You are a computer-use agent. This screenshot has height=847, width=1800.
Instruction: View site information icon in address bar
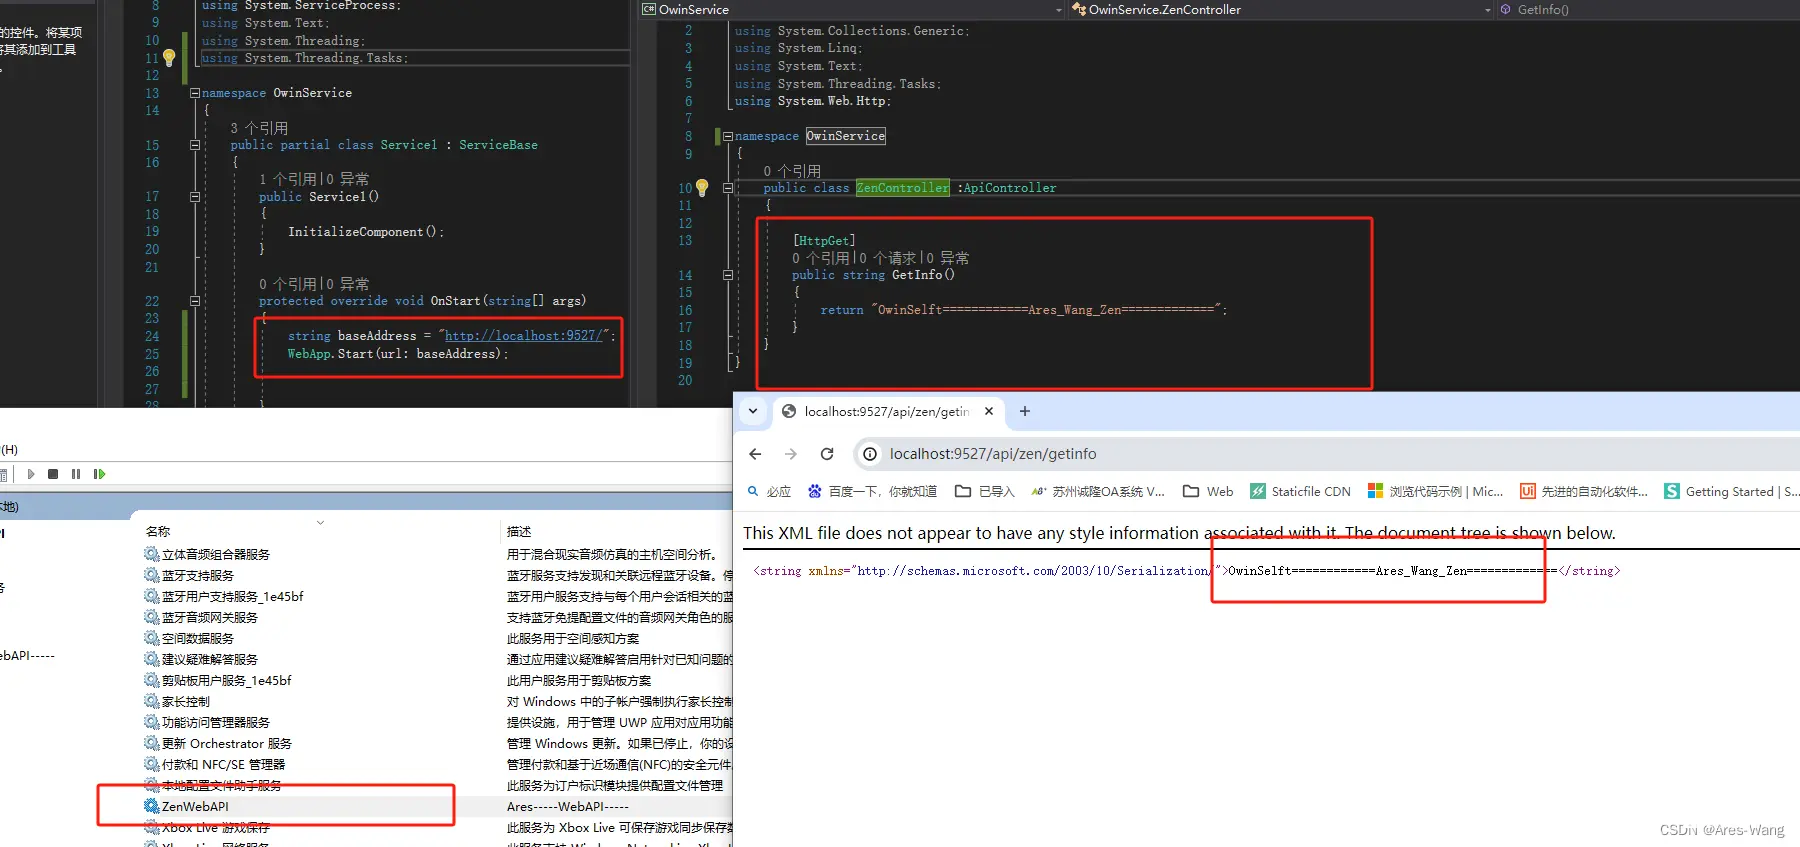point(870,454)
